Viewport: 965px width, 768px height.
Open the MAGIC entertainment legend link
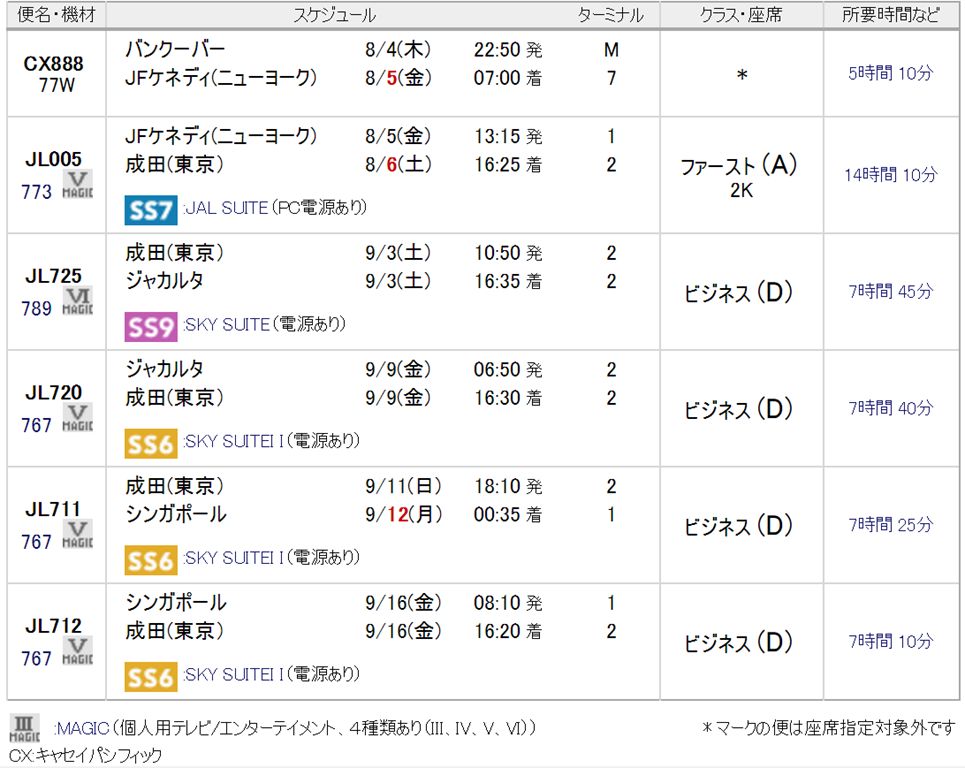81,729
